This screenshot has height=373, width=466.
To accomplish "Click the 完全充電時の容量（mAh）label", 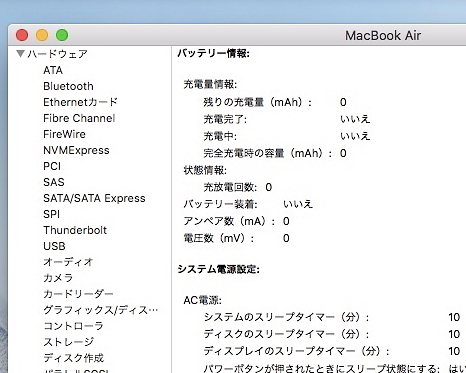I will (x=268, y=153).
